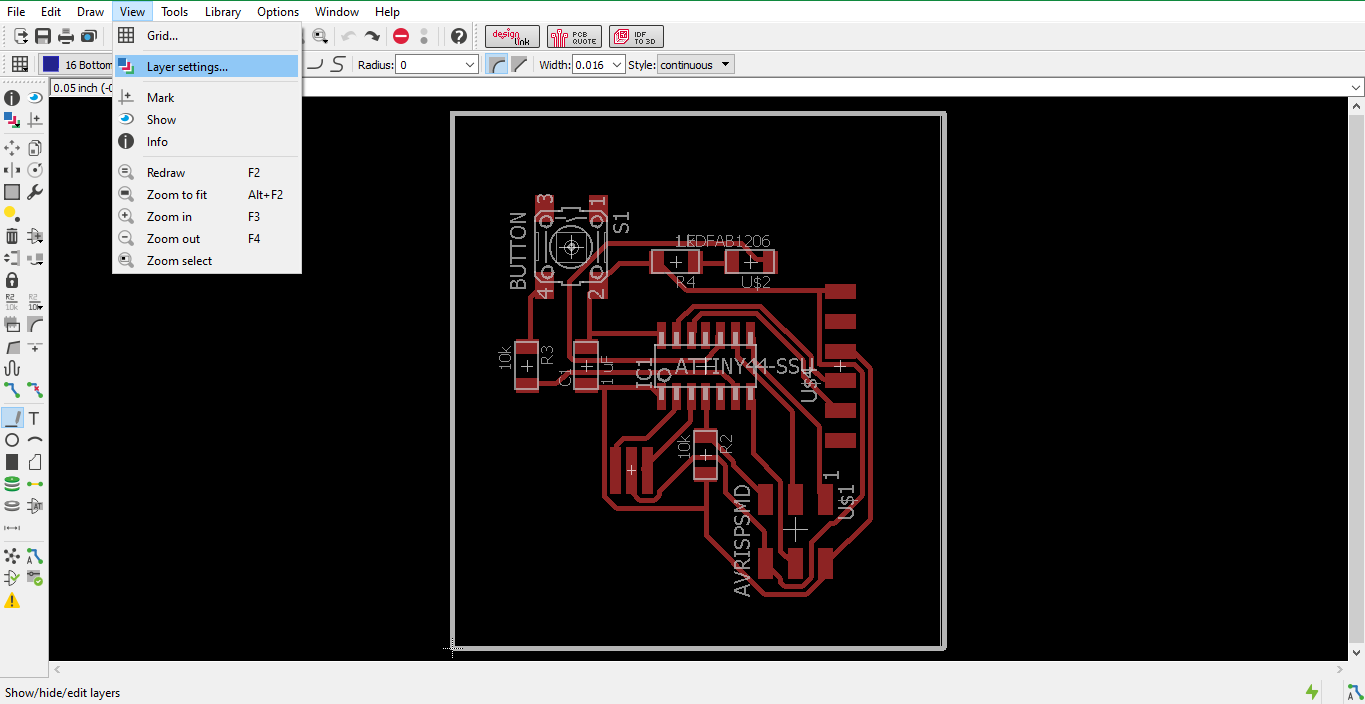Click the Design Link button
The width and height of the screenshot is (1365, 704).
coord(513,36)
